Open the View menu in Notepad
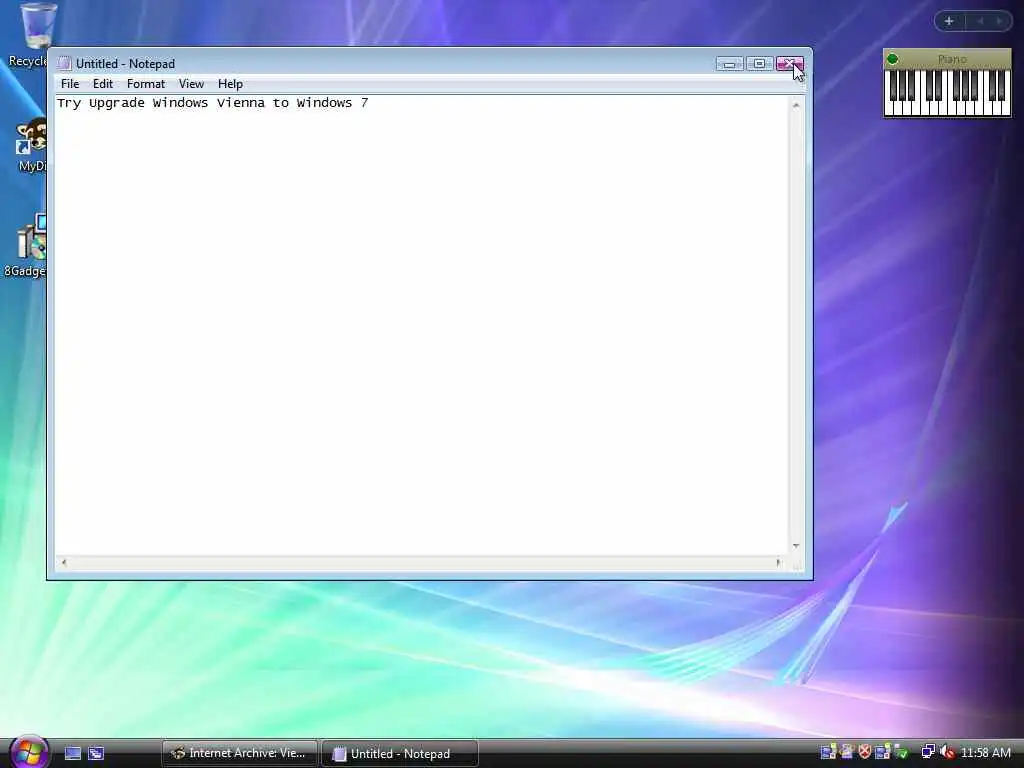The image size is (1024, 768). point(191,84)
